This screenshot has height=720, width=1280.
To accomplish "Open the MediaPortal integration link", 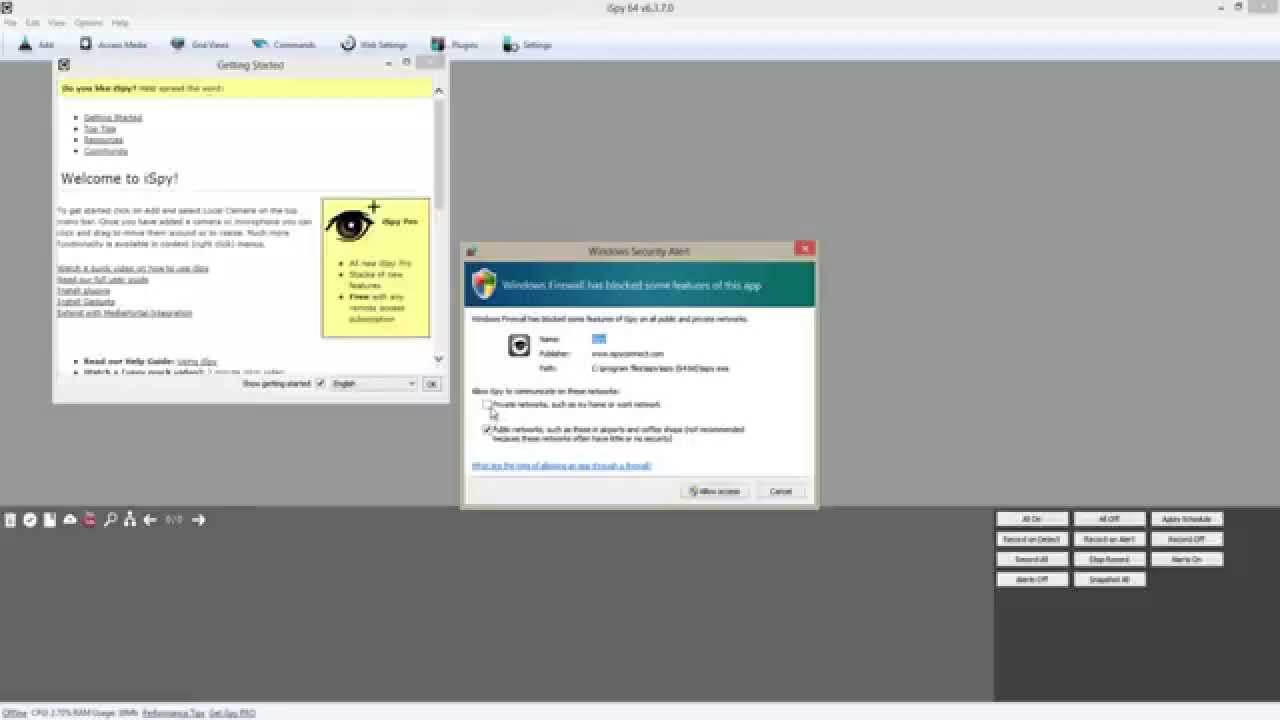I will (x=125, y=313).
